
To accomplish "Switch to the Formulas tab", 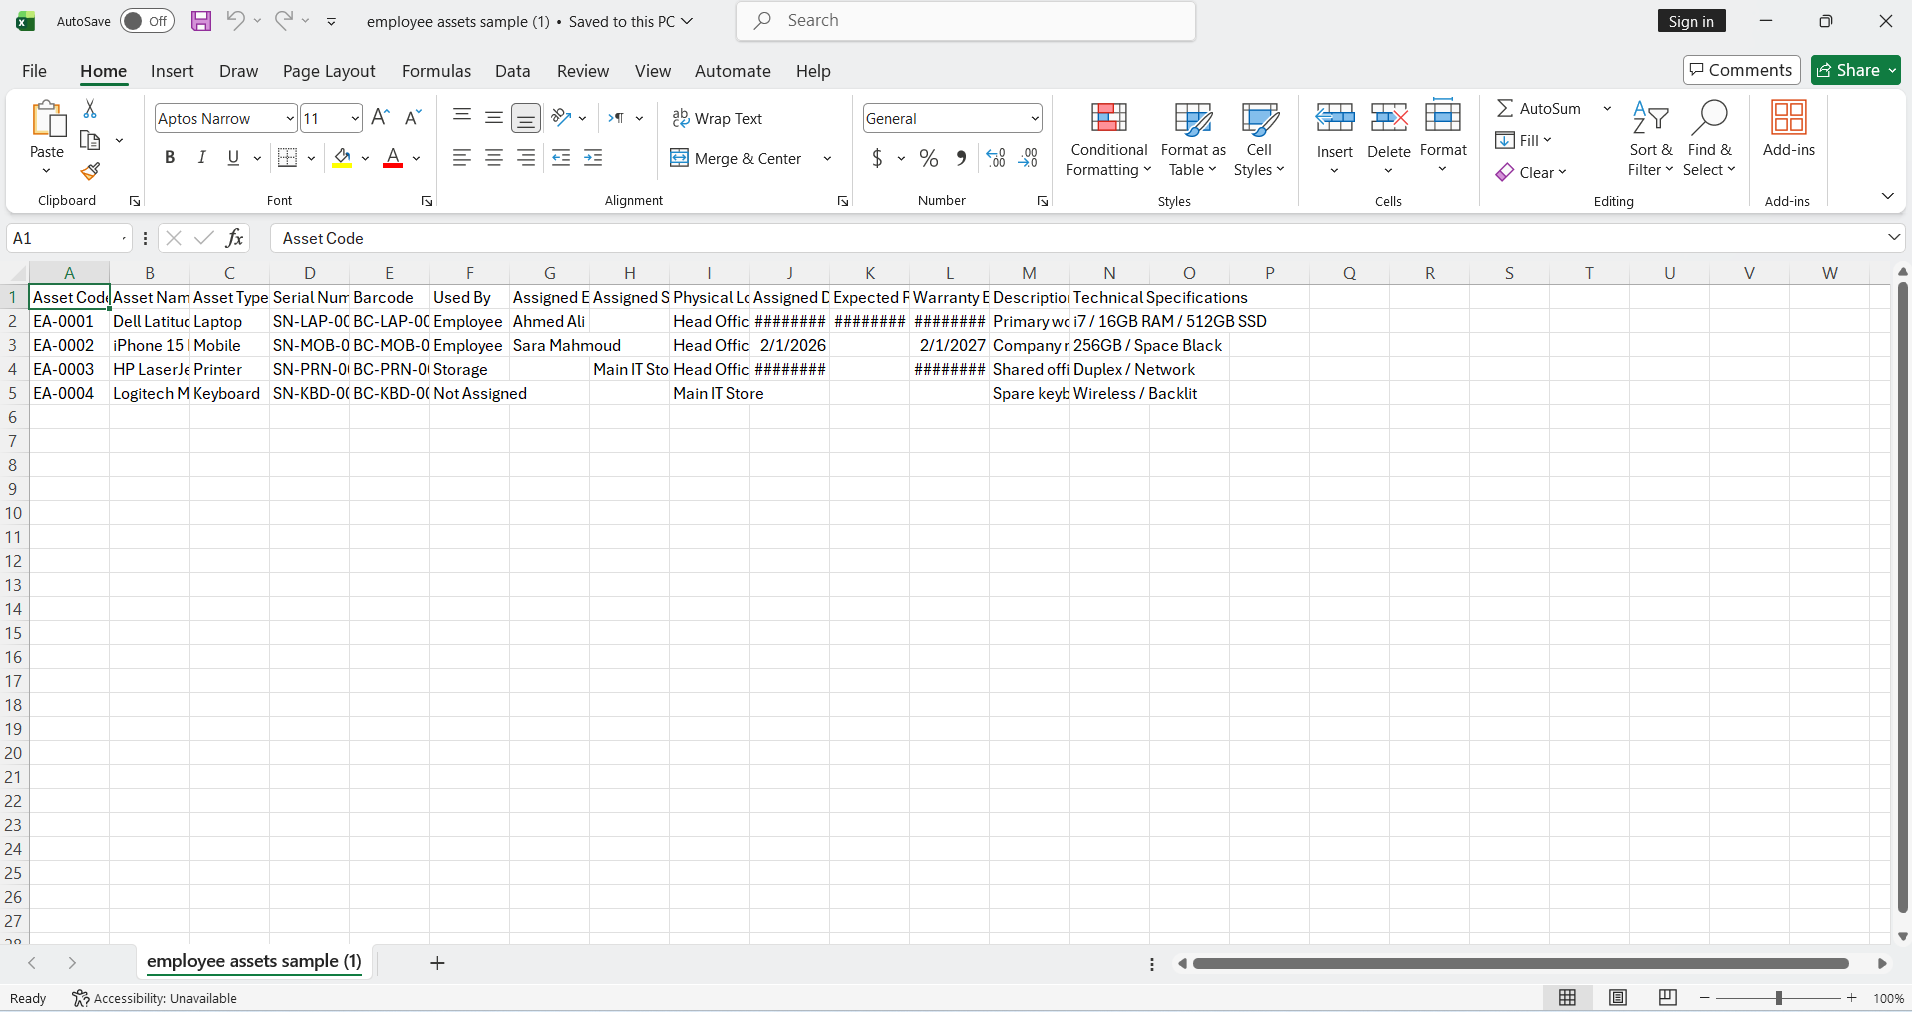I will (436, 71).
